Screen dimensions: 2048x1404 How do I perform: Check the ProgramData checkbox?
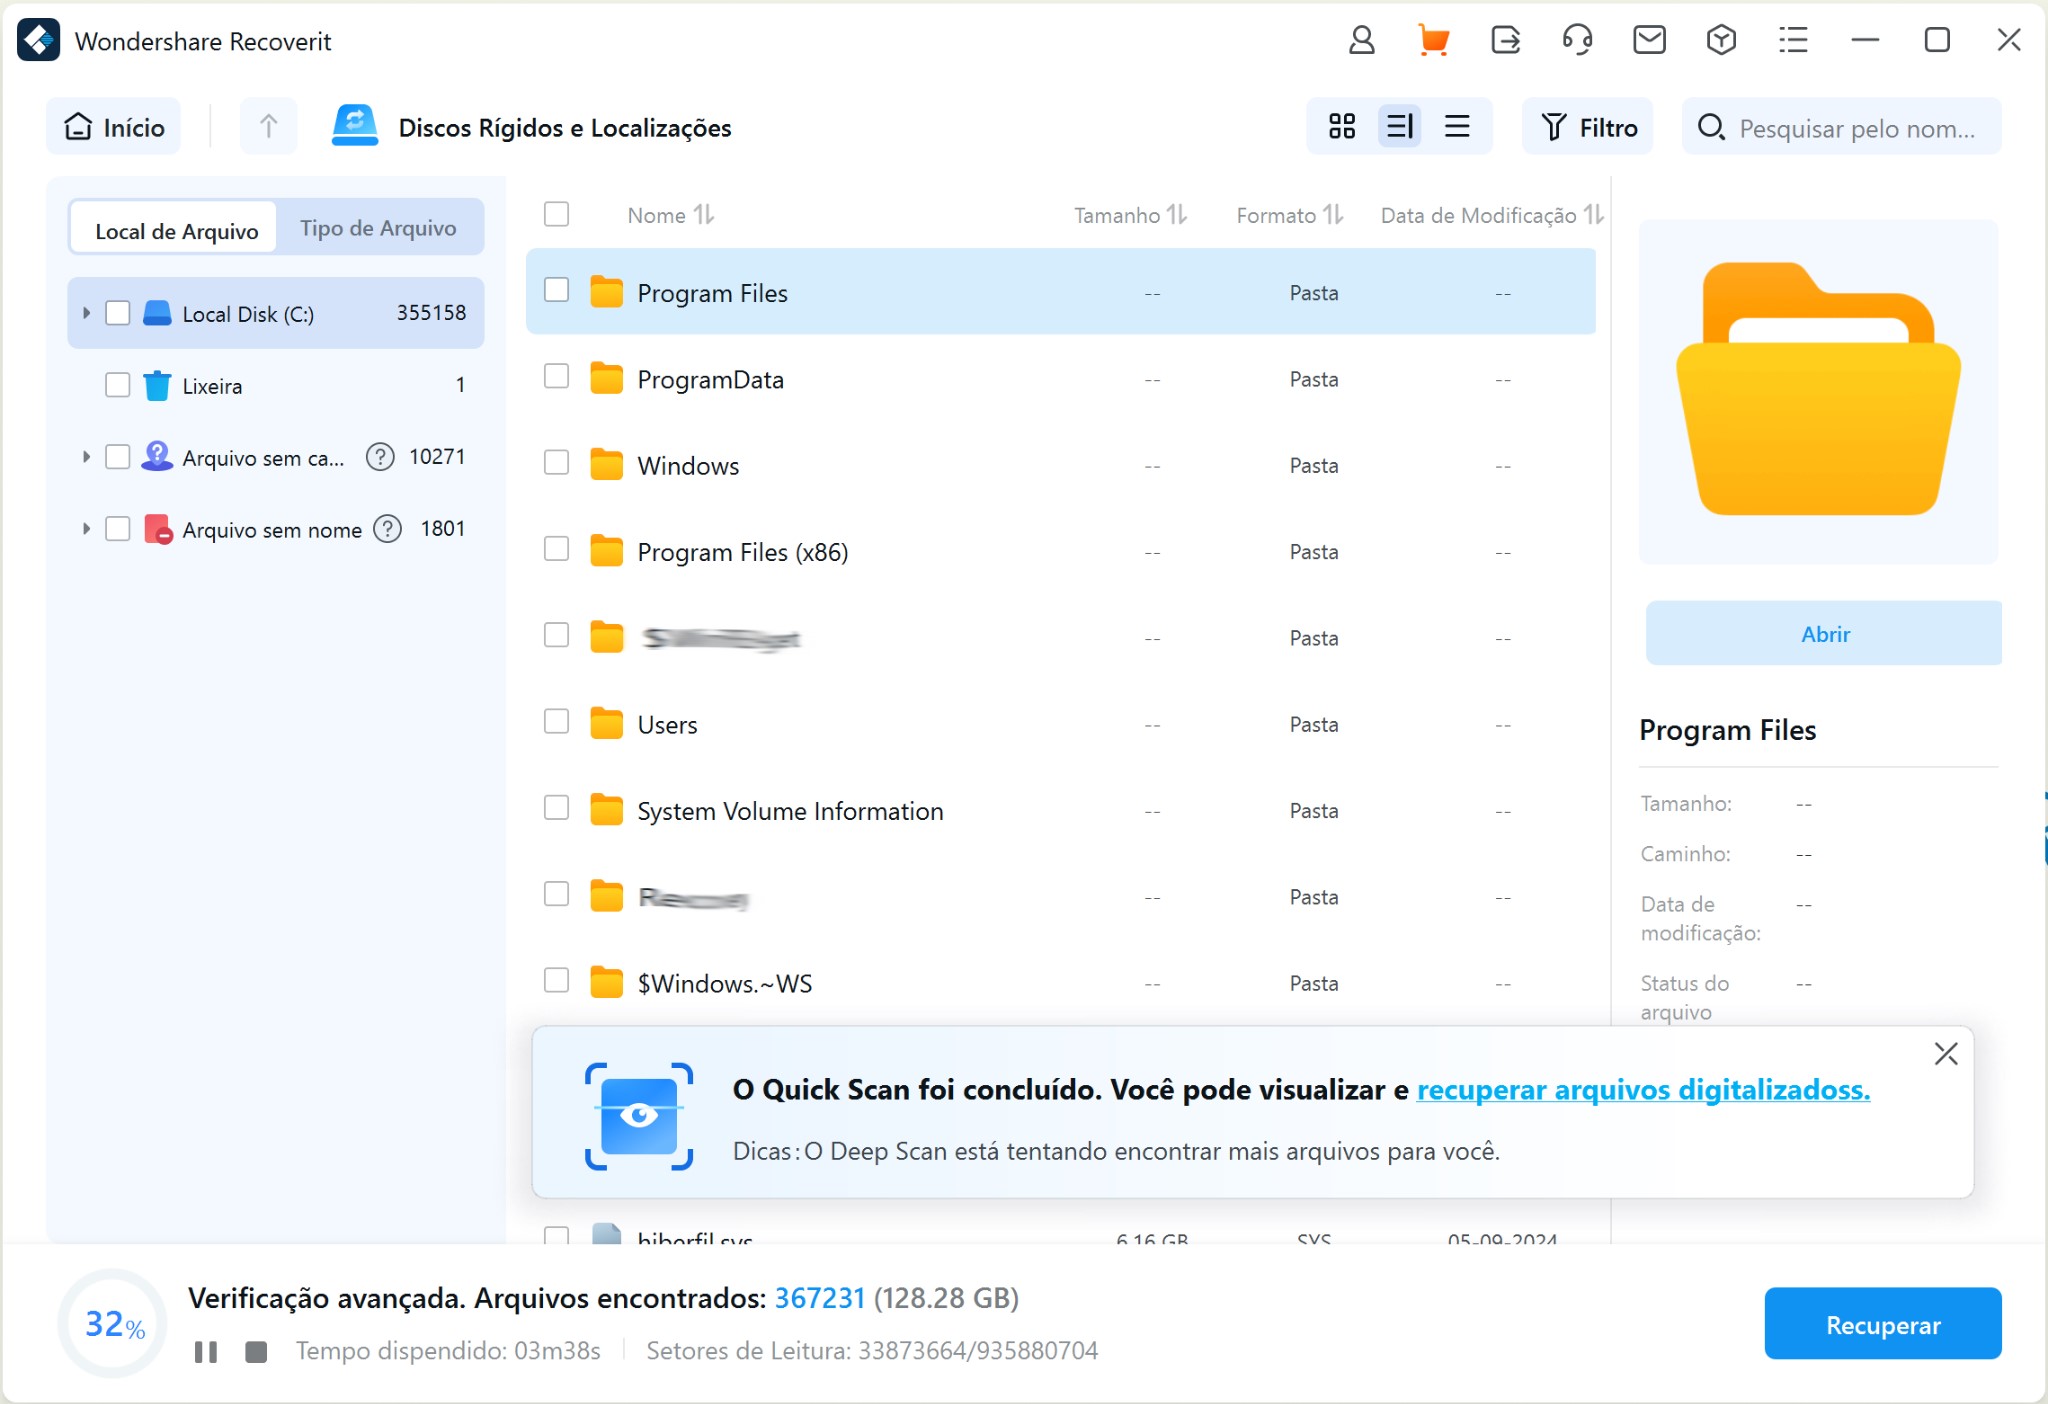point(556,376)
